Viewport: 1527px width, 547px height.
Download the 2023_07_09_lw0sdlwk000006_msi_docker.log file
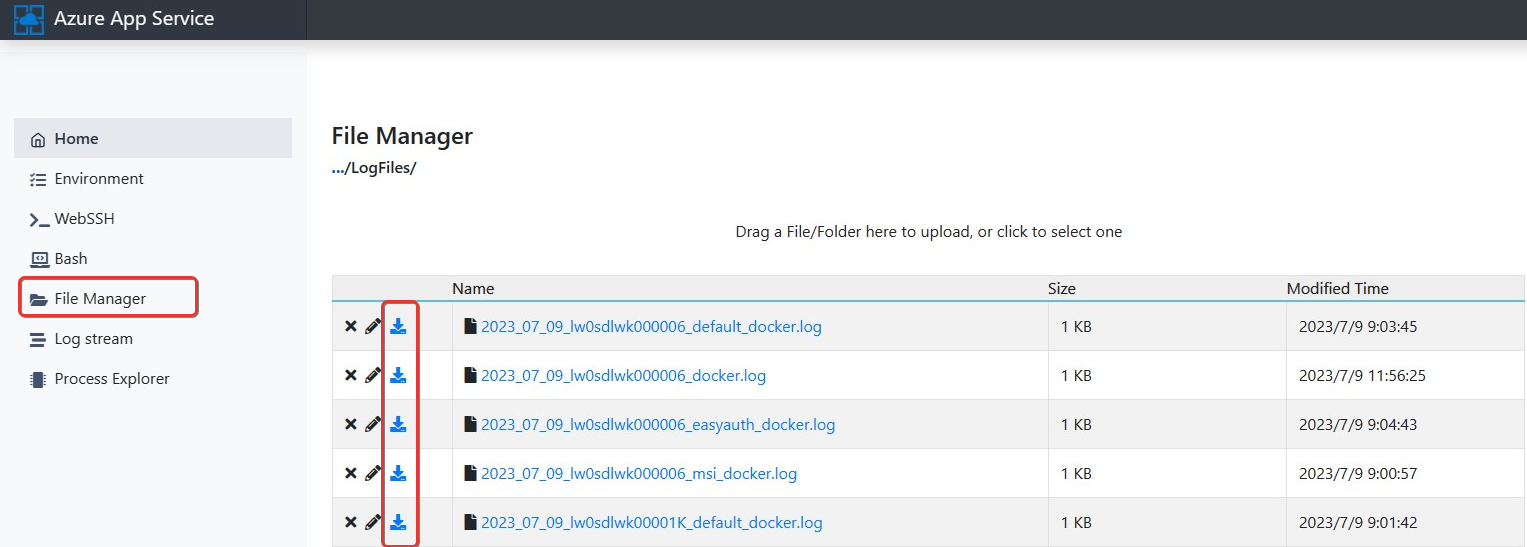[398, 474]
